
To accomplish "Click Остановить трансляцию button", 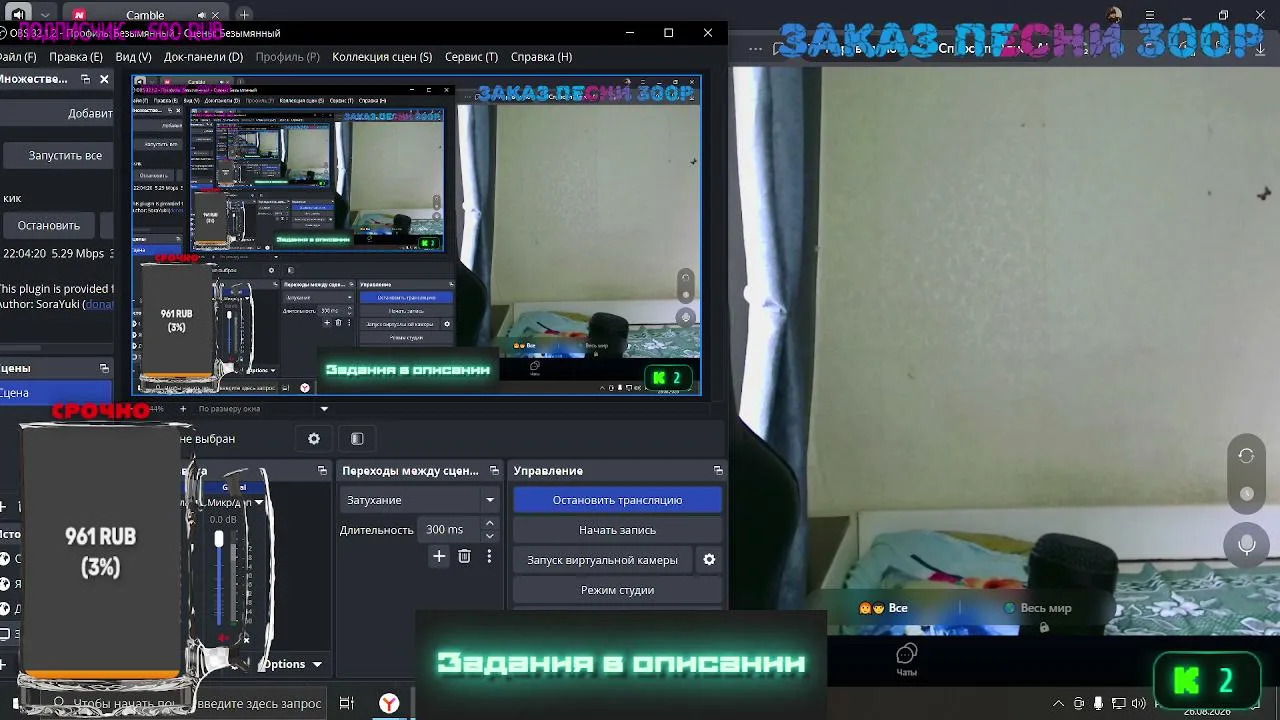I will pyautogui.click(x=617, y=500).
